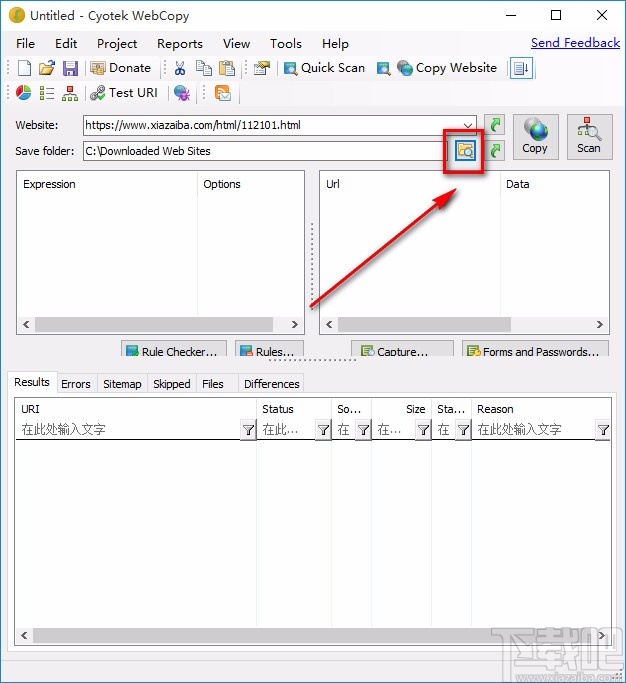The image size is (626, 683).
Task: Open the pie chart report icon
Action: click(24, 93)
